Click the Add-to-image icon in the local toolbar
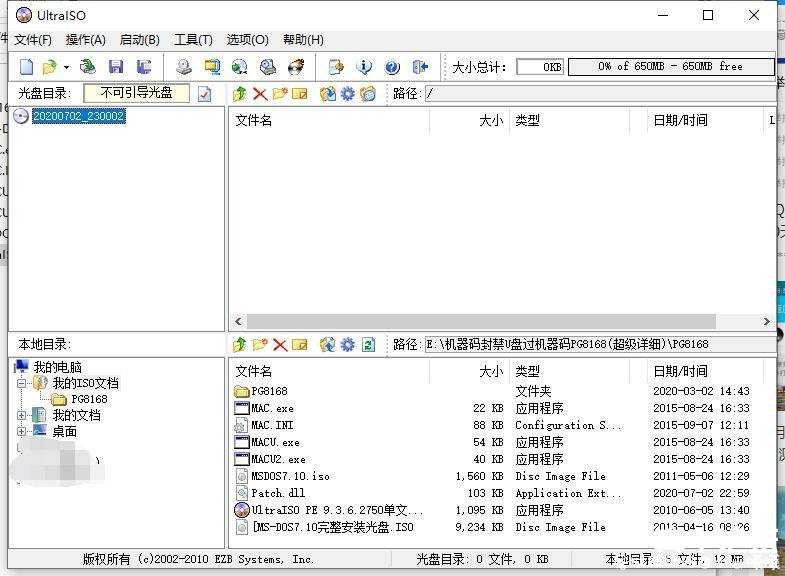The image size is (785, 576). (x=328, y=344)
